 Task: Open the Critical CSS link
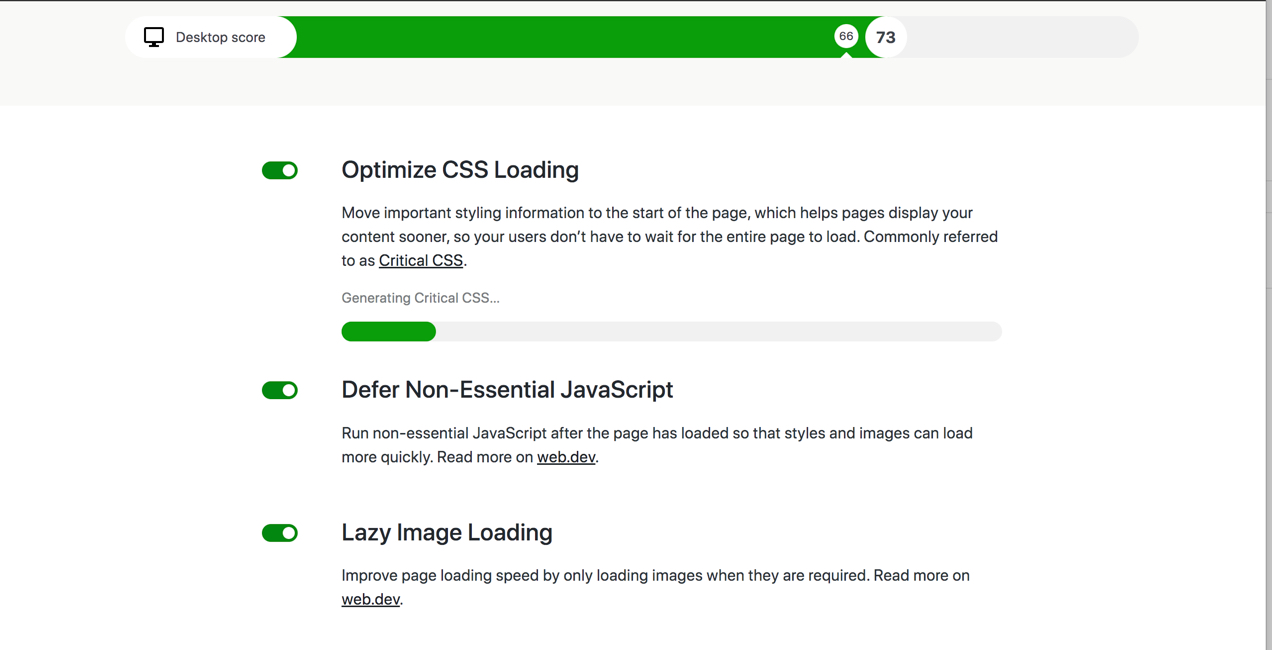pyautogui.click(x=421, y=260)
